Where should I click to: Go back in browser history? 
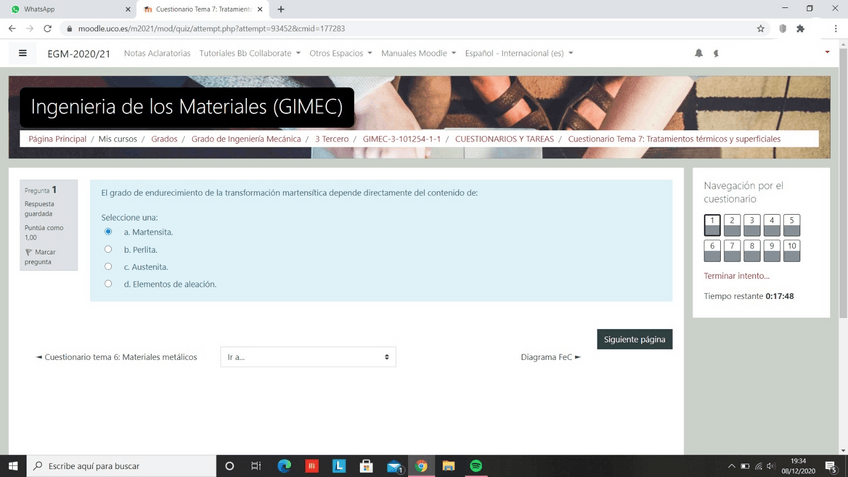point(12,29)
